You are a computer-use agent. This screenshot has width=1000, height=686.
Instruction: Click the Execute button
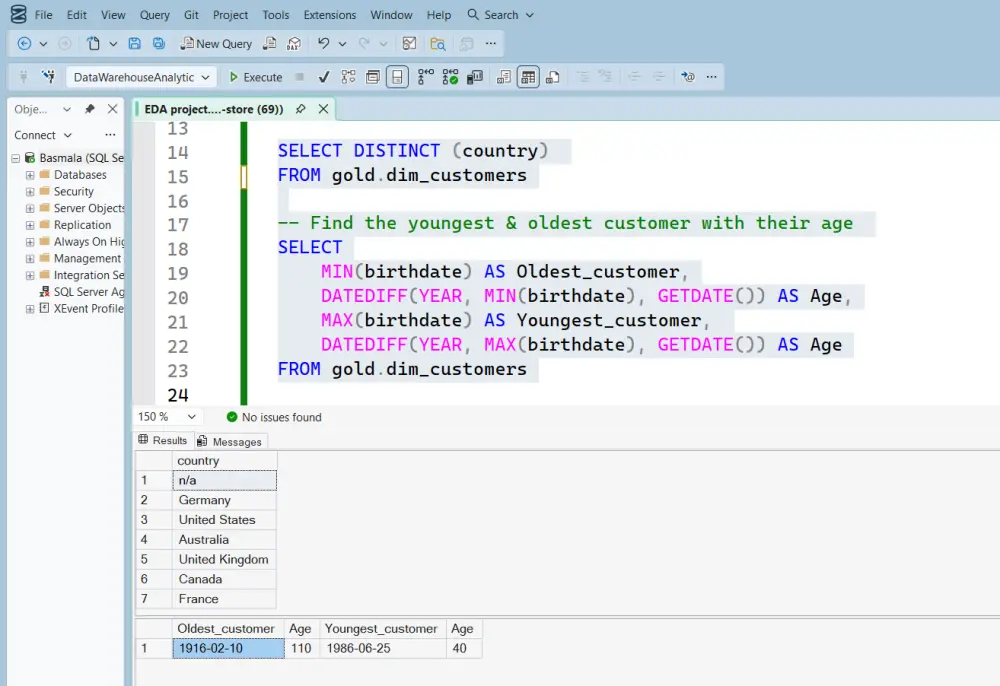coord(256,77)
